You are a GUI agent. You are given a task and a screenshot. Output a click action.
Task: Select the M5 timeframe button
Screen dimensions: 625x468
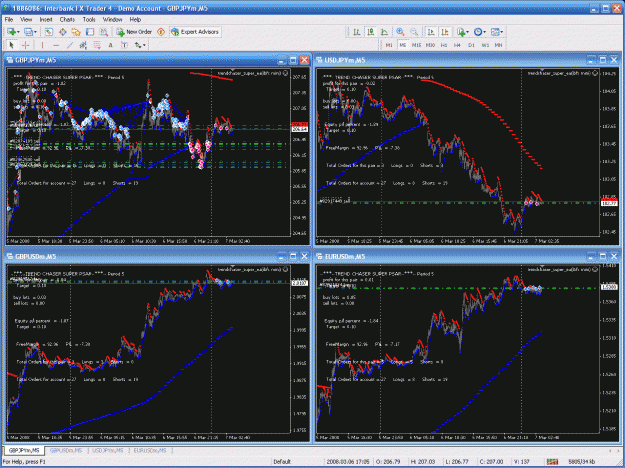click(x=403, y=45)
